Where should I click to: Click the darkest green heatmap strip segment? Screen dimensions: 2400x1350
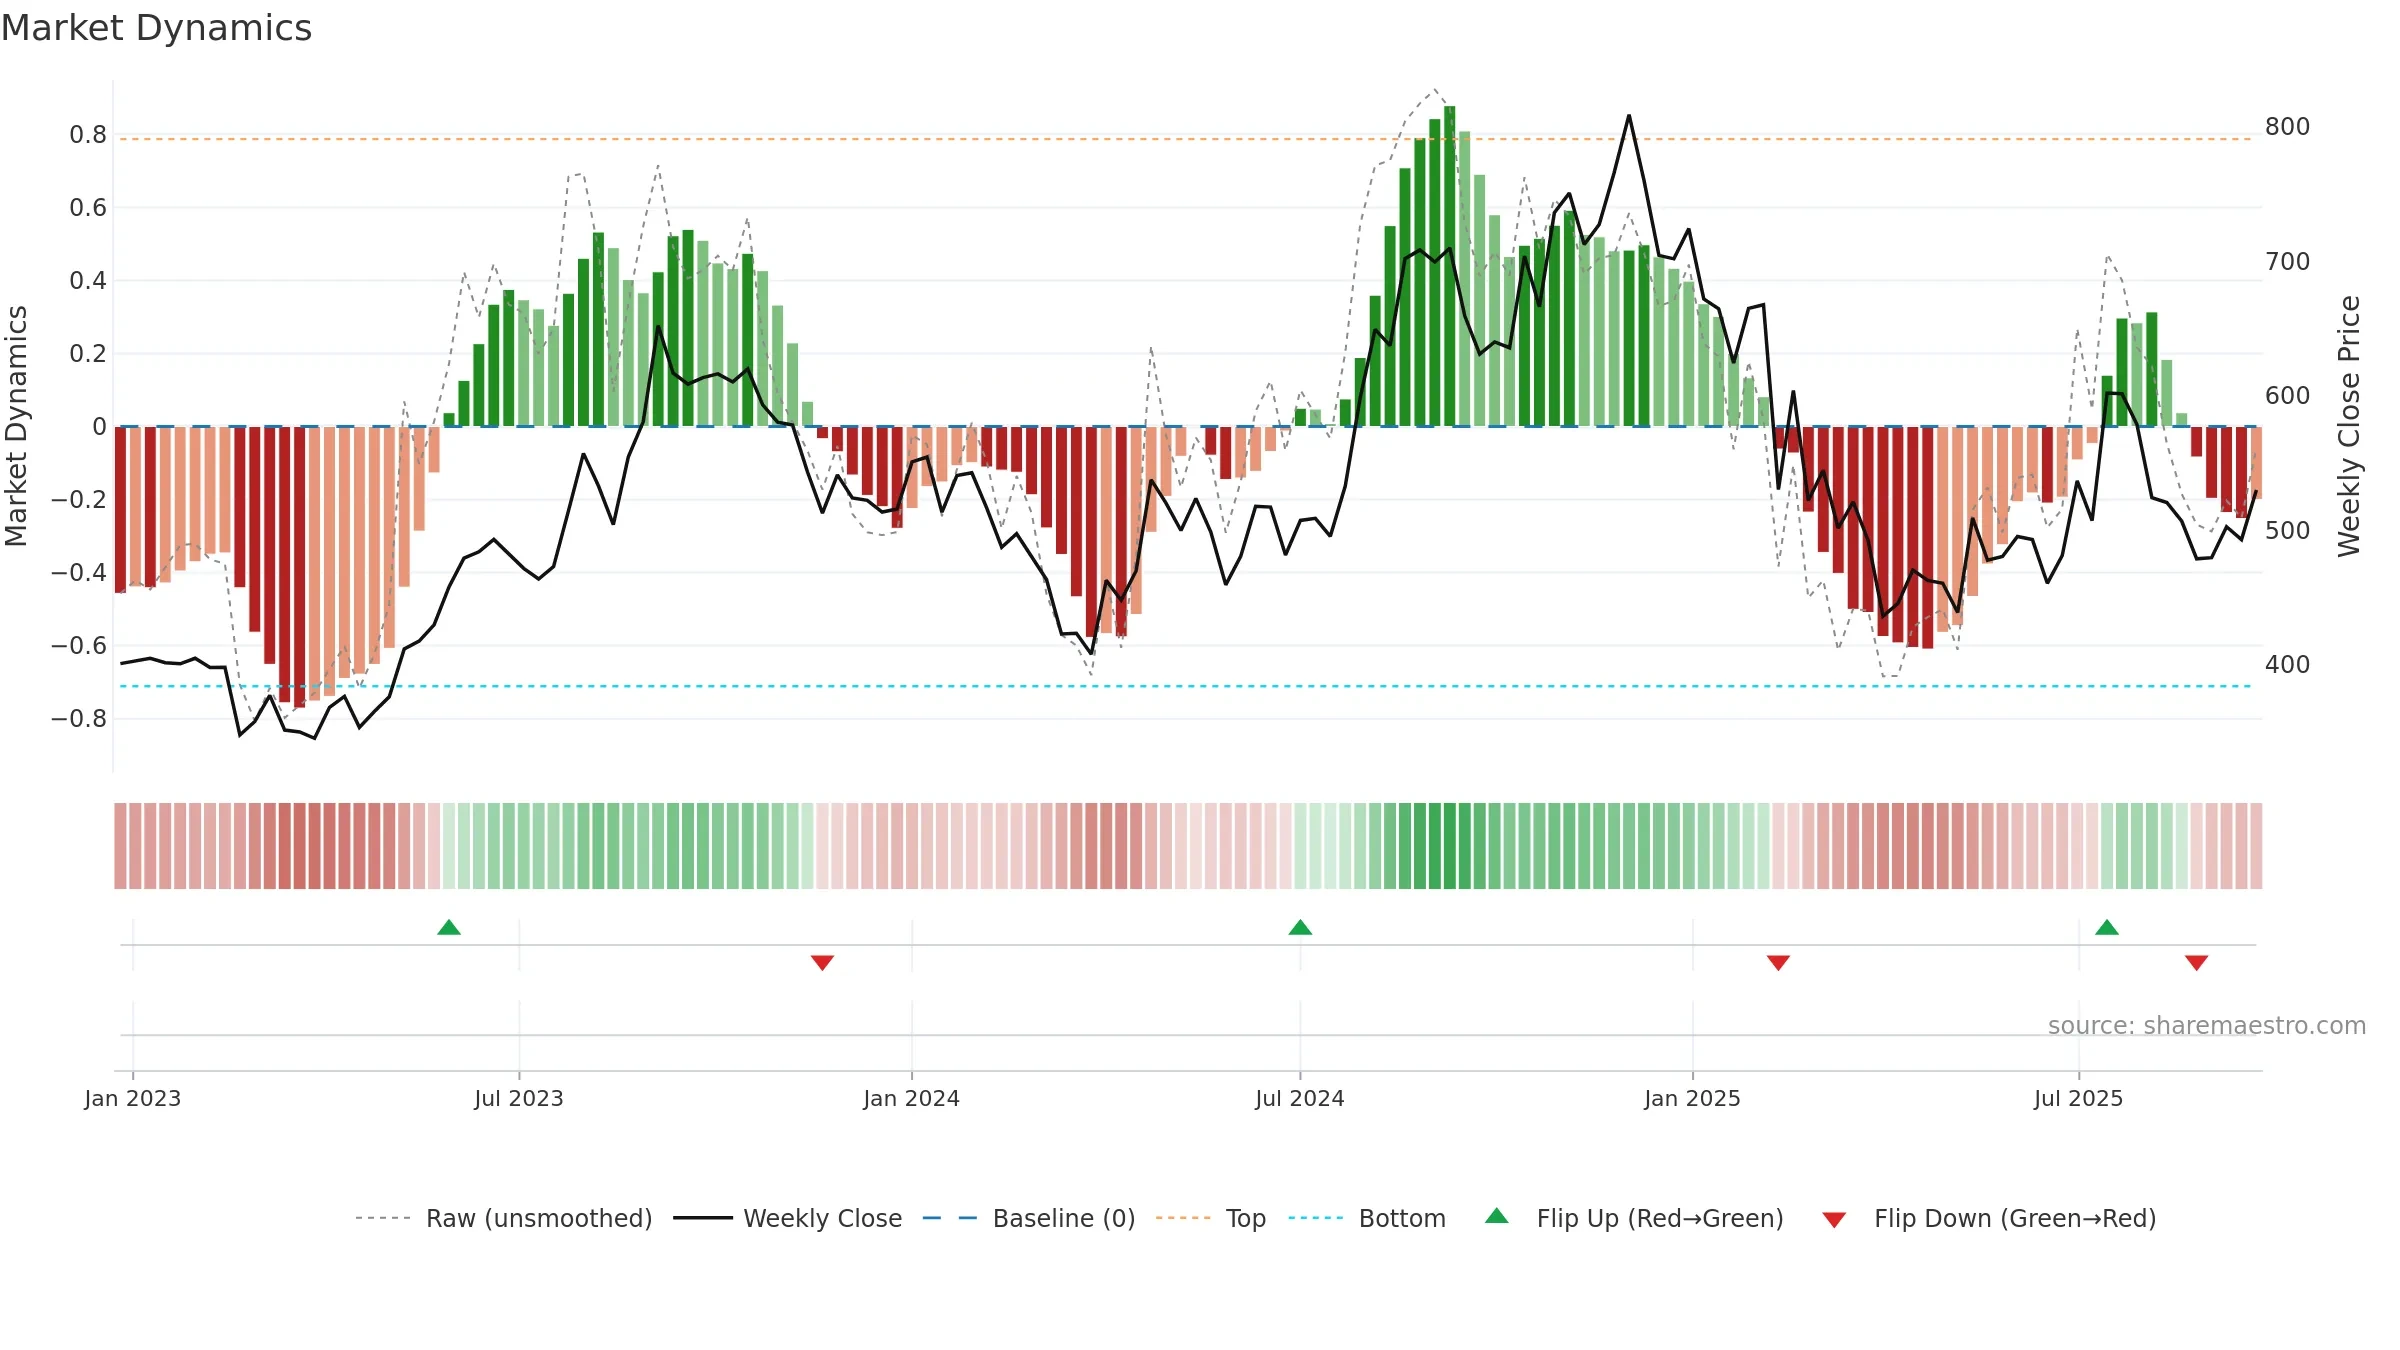coord(1449,846)
